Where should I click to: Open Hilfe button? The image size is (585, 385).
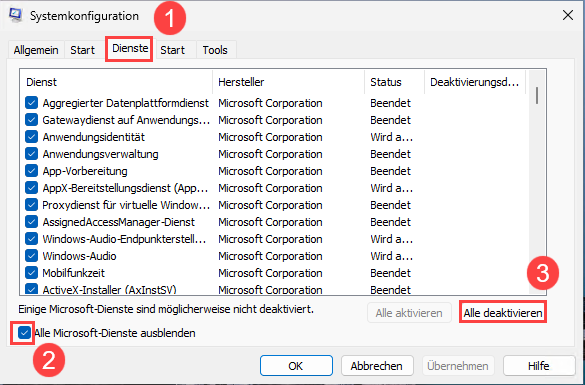click(x=539, y=366)
